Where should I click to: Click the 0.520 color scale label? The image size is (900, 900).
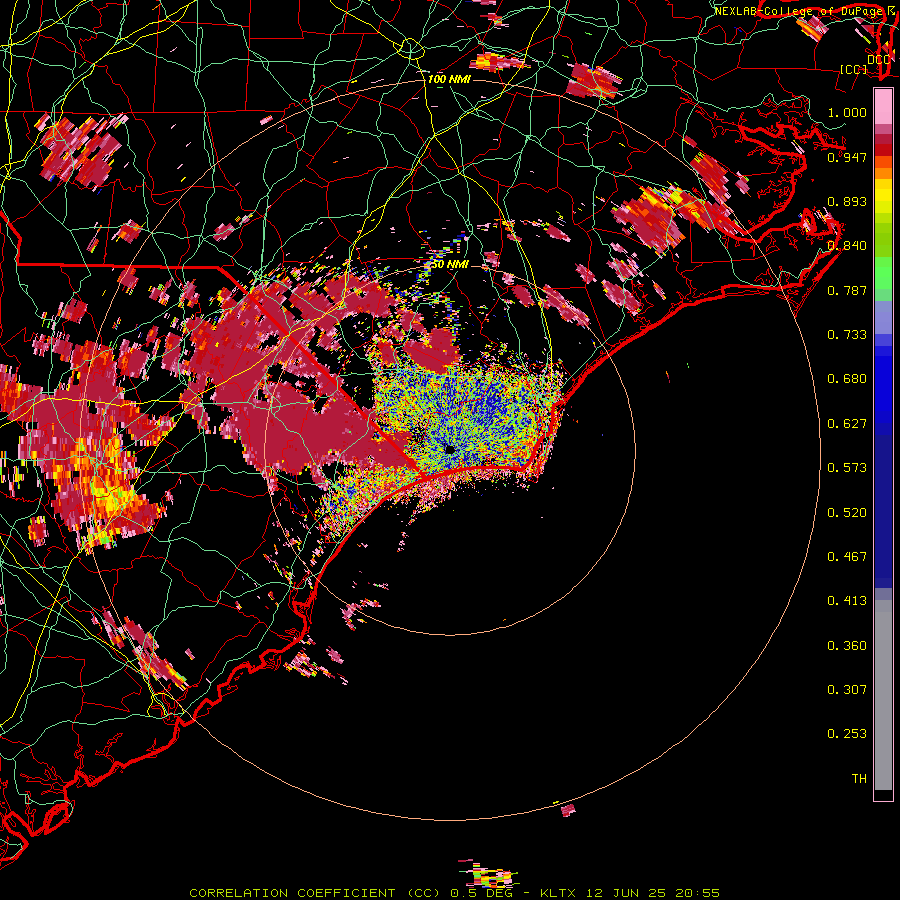(847, 513)
